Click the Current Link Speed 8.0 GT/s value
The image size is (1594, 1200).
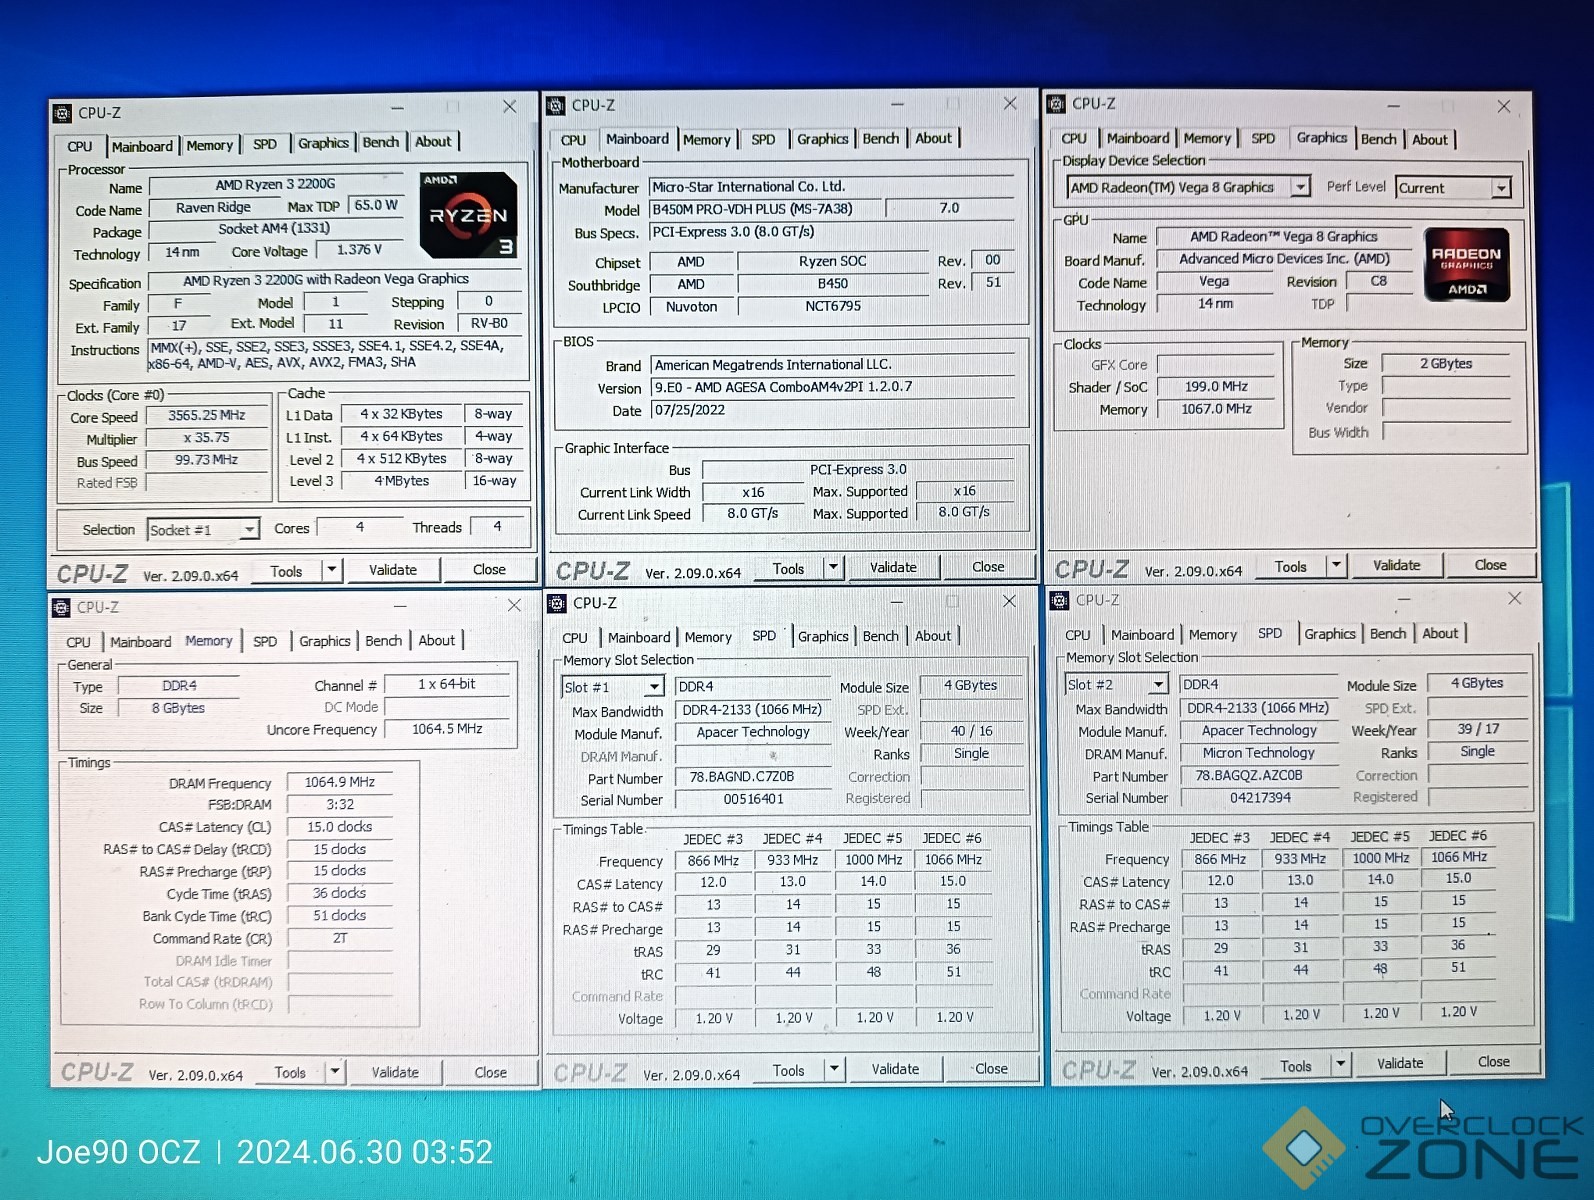pos(753,513)
